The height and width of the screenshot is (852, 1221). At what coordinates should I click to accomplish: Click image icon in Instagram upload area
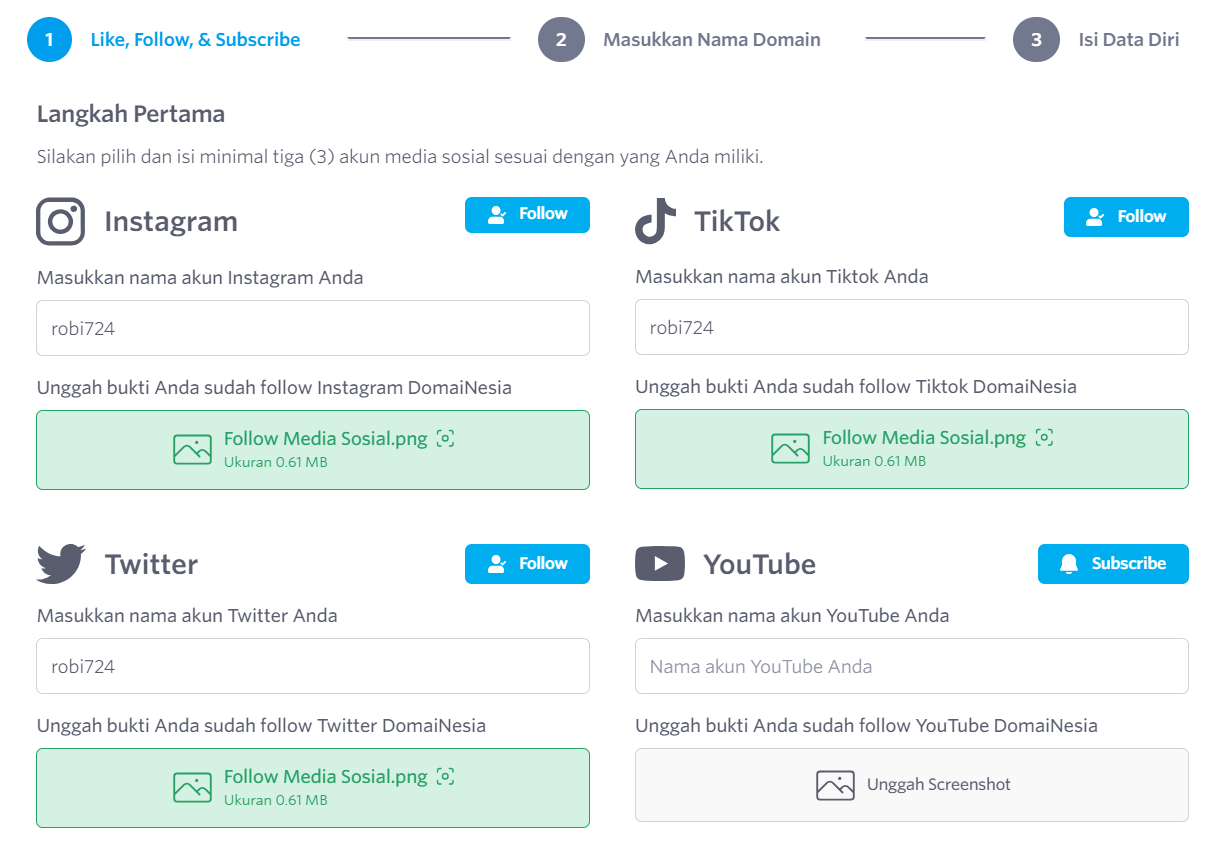[x=192, y=450]
